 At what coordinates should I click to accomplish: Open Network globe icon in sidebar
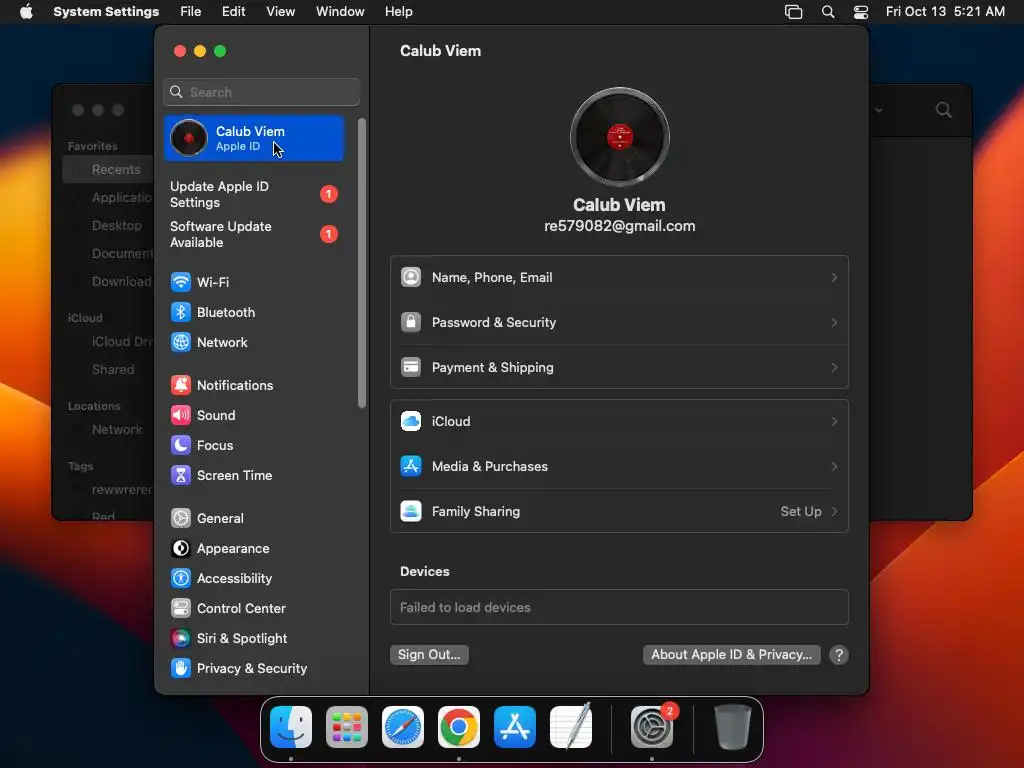coord(180,342)
